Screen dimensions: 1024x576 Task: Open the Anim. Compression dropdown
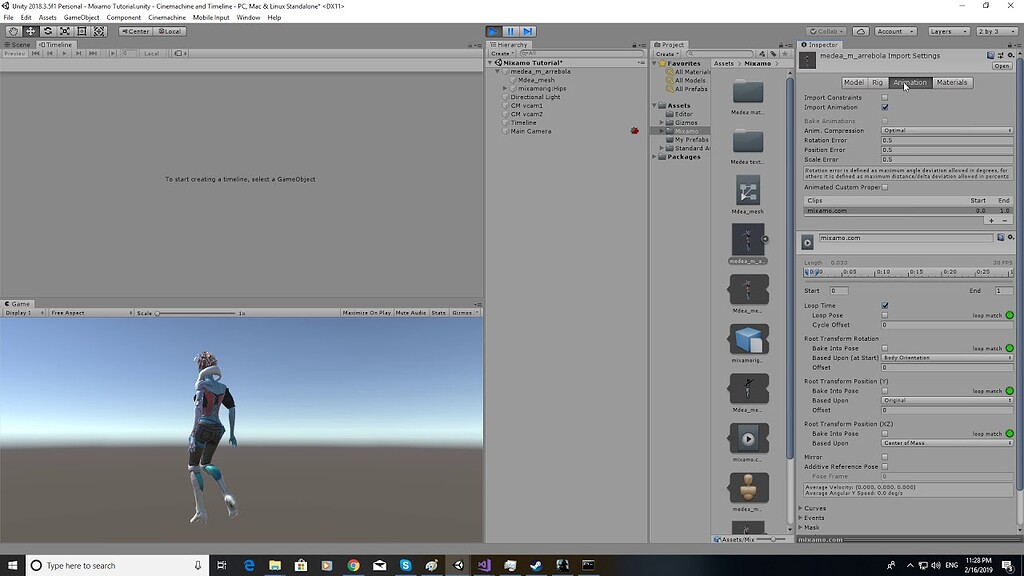click(946, 130)
